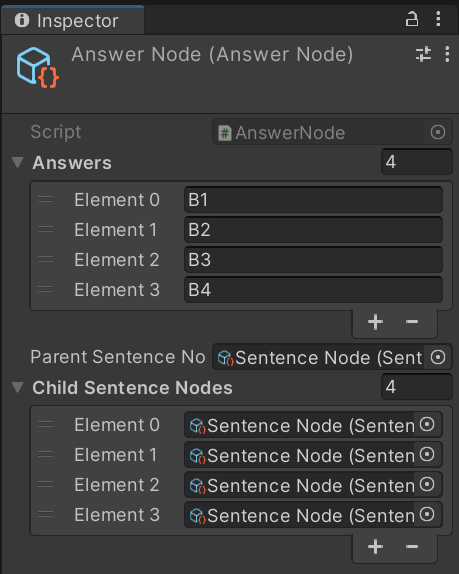Open object picker for Child Sentence Element 0
The width and height of the screenshot is (459, 574).
click(x=427, y=425)
